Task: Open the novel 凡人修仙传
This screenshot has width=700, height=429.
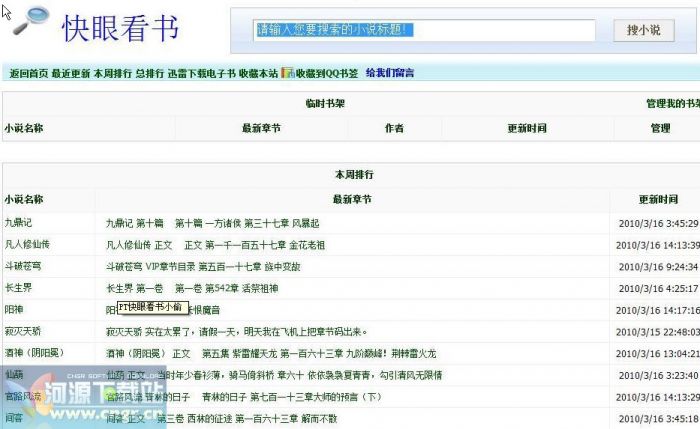Action: 27,244
